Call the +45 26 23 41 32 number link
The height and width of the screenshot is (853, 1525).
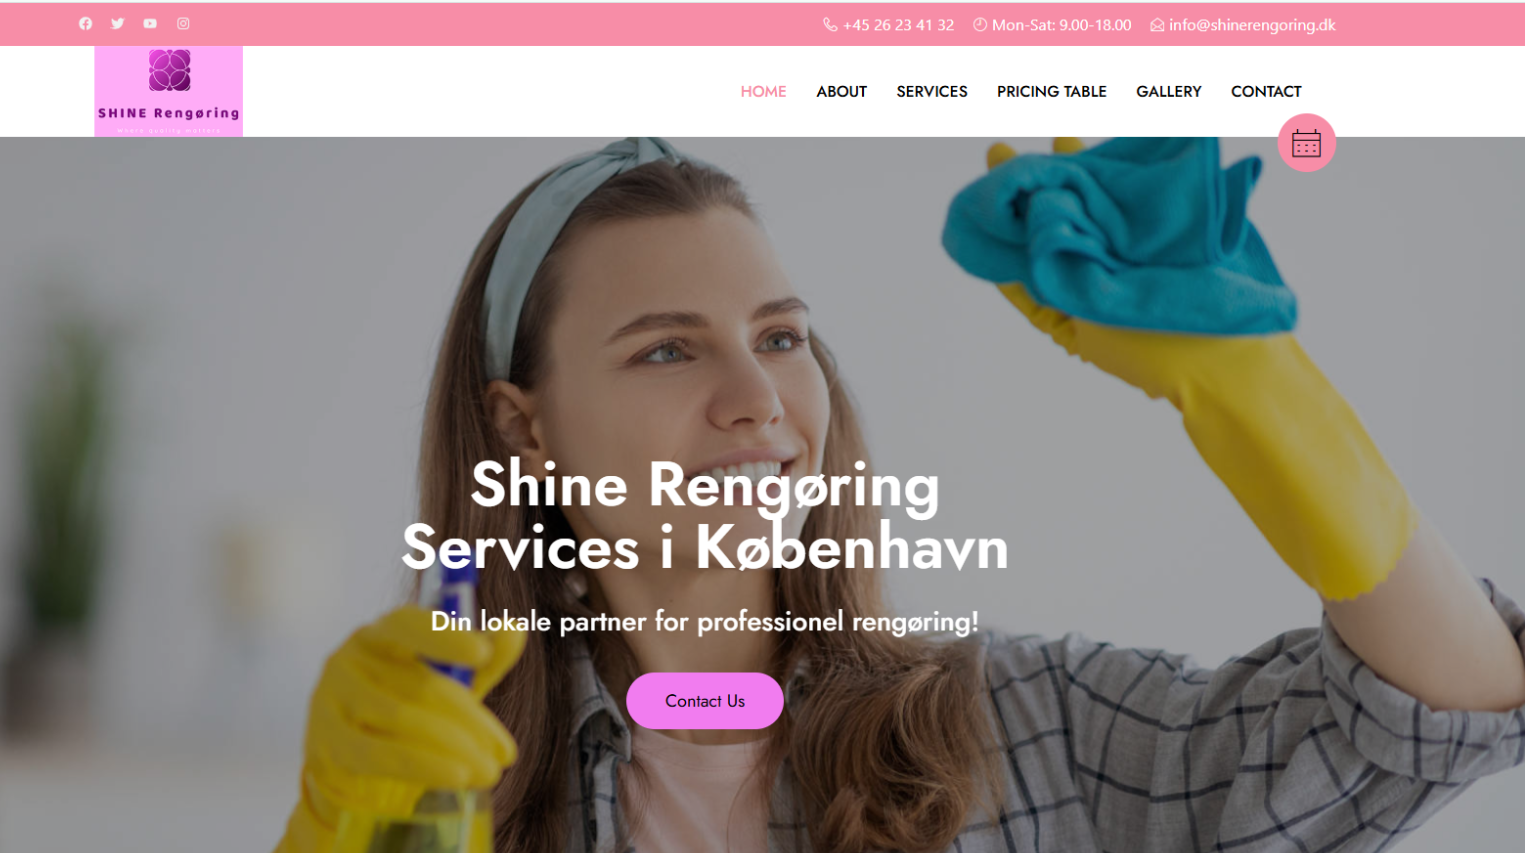[x=898, y=25]
